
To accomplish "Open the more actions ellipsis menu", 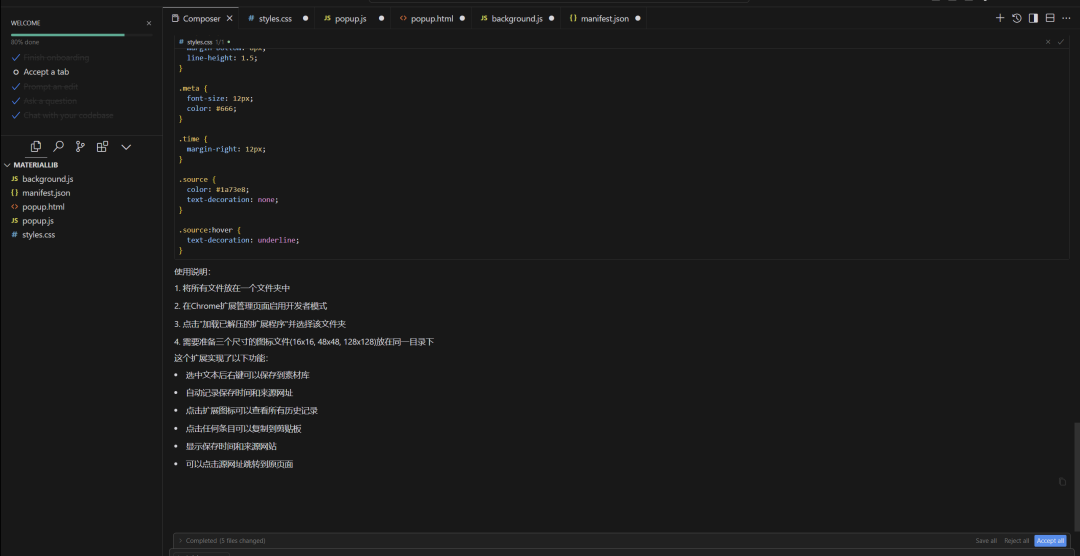I will click(1066, 19).
